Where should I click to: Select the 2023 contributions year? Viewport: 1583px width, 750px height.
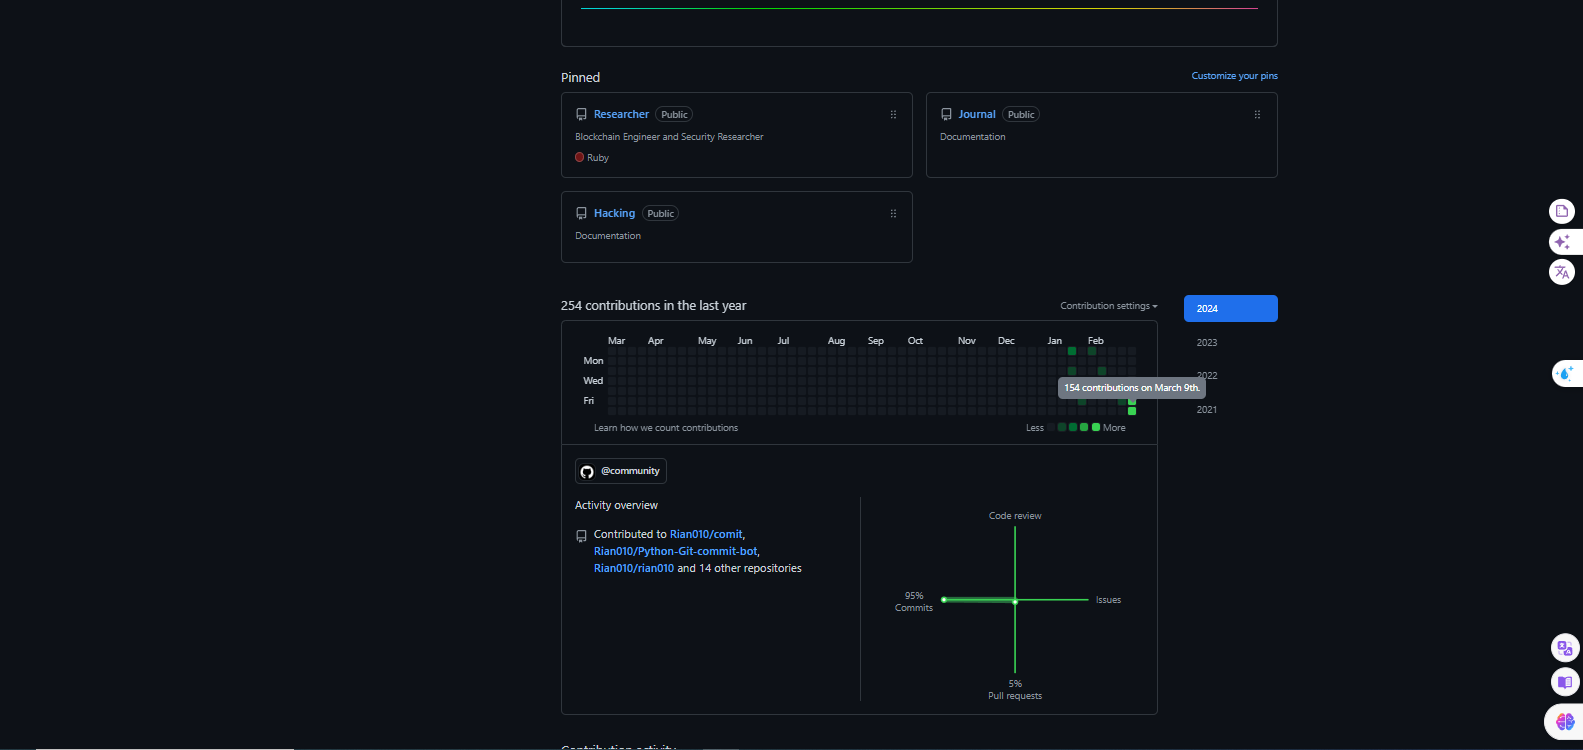point(1207,342)
